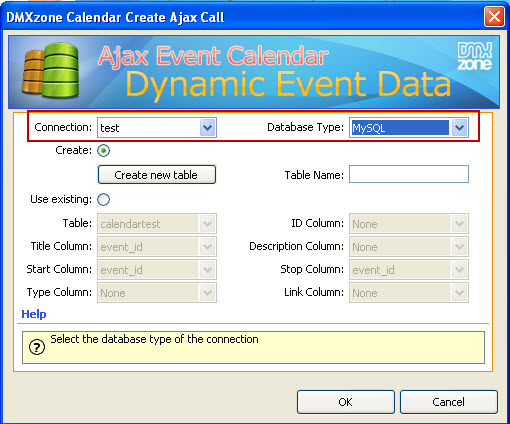This screenshot has height=424, width=510.
Task: Click the Help section heading
Action: pos(34,314)
